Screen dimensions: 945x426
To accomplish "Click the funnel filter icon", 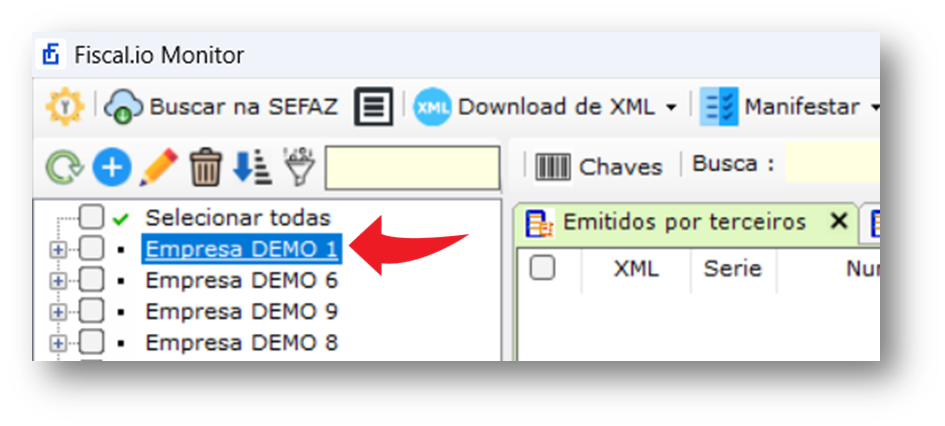I will (300, 167).
